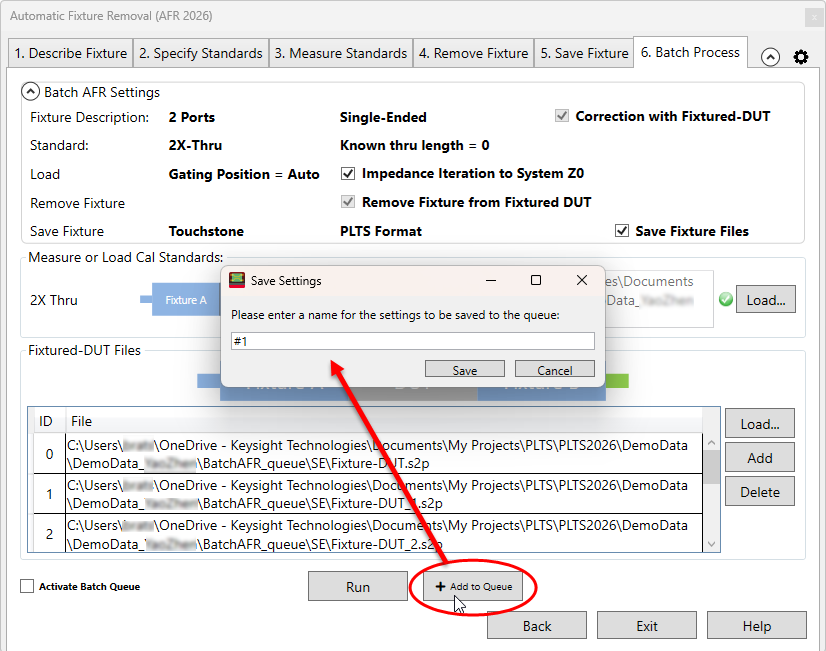826x651 pixels.
Task: Enable Activate Batch Queue checkbox
Action: pos(27,587)
